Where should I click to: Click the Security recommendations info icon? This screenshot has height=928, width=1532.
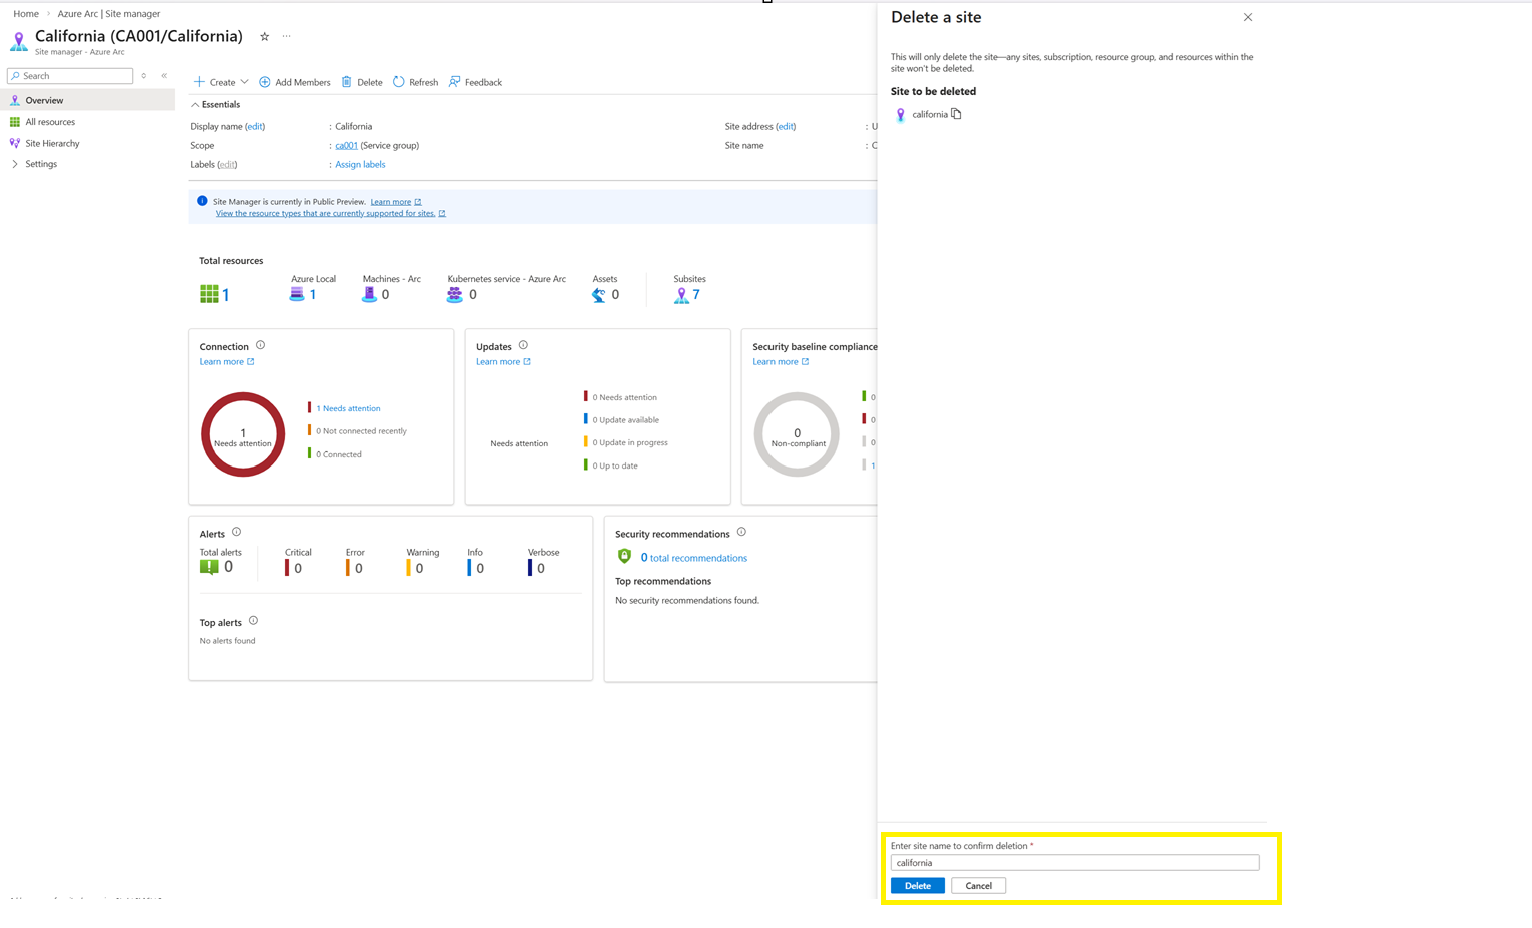point(741,532)
